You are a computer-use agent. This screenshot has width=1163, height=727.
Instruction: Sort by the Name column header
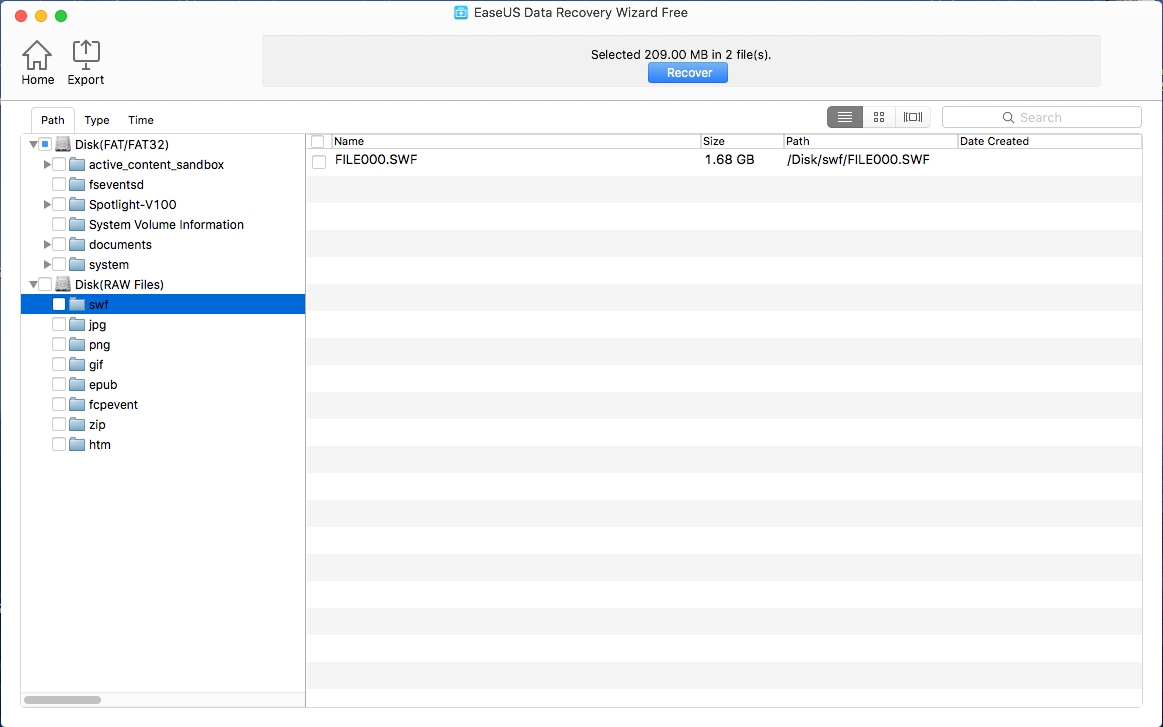coord(515,141)
